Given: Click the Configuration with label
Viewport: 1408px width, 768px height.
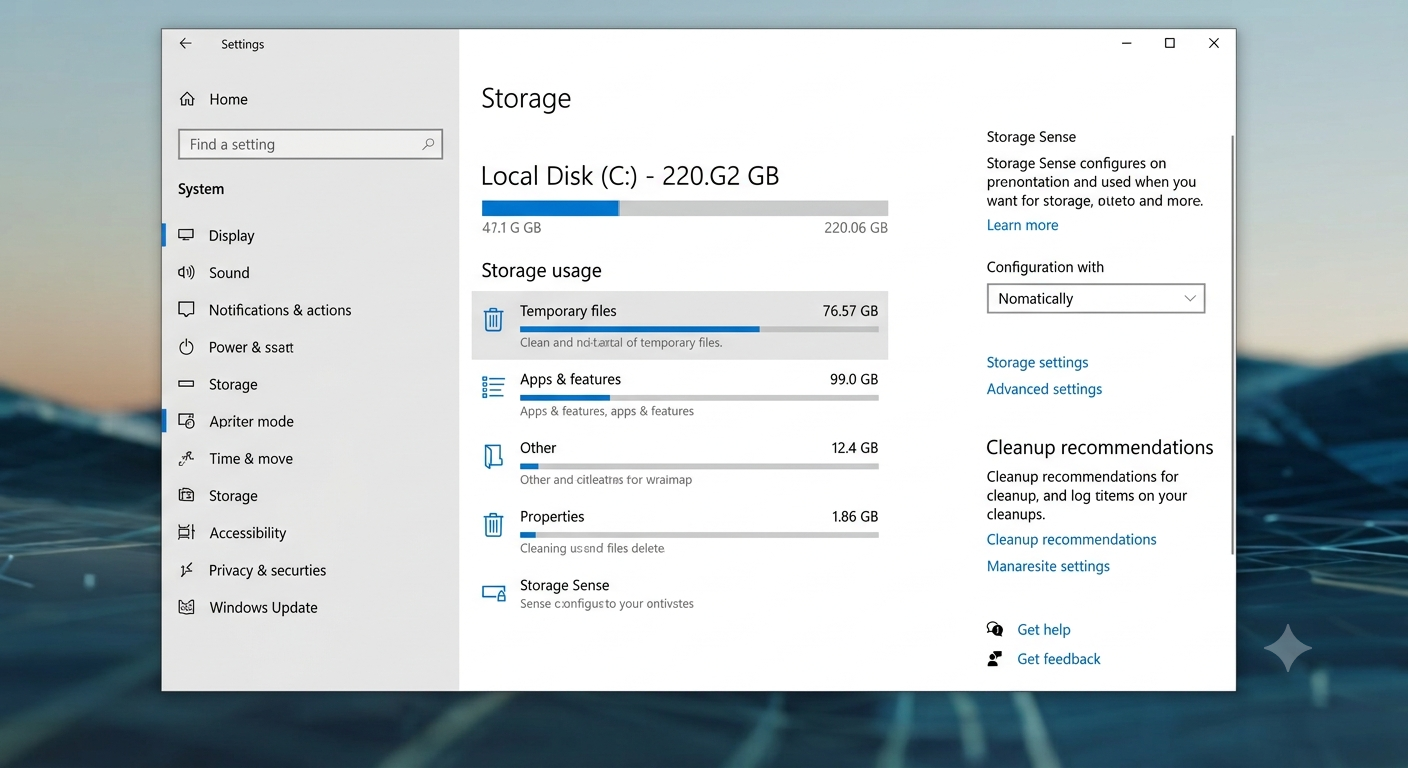Looking at the screenshot, I should (1045, 267).
